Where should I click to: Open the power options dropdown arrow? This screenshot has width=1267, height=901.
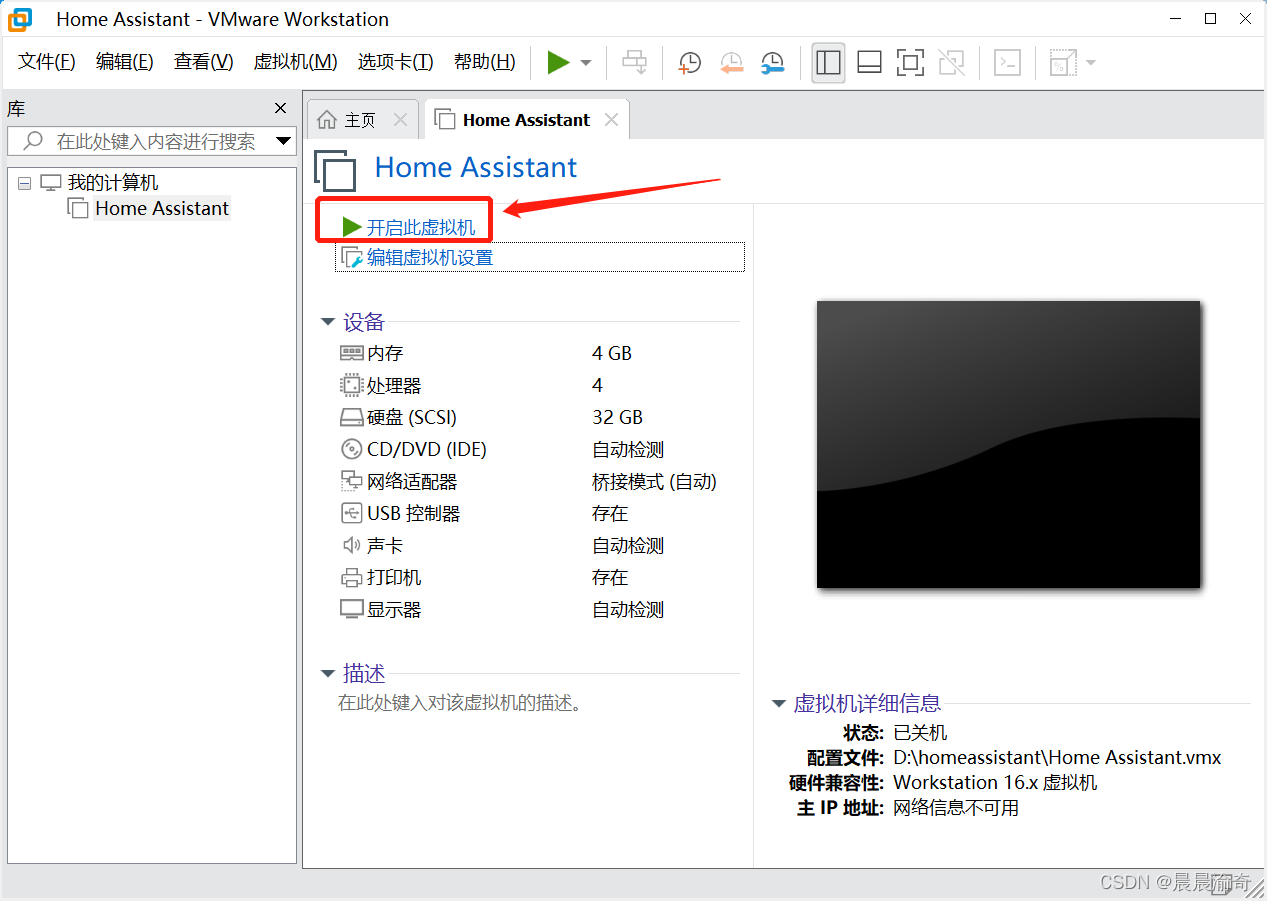pos(586,63)
